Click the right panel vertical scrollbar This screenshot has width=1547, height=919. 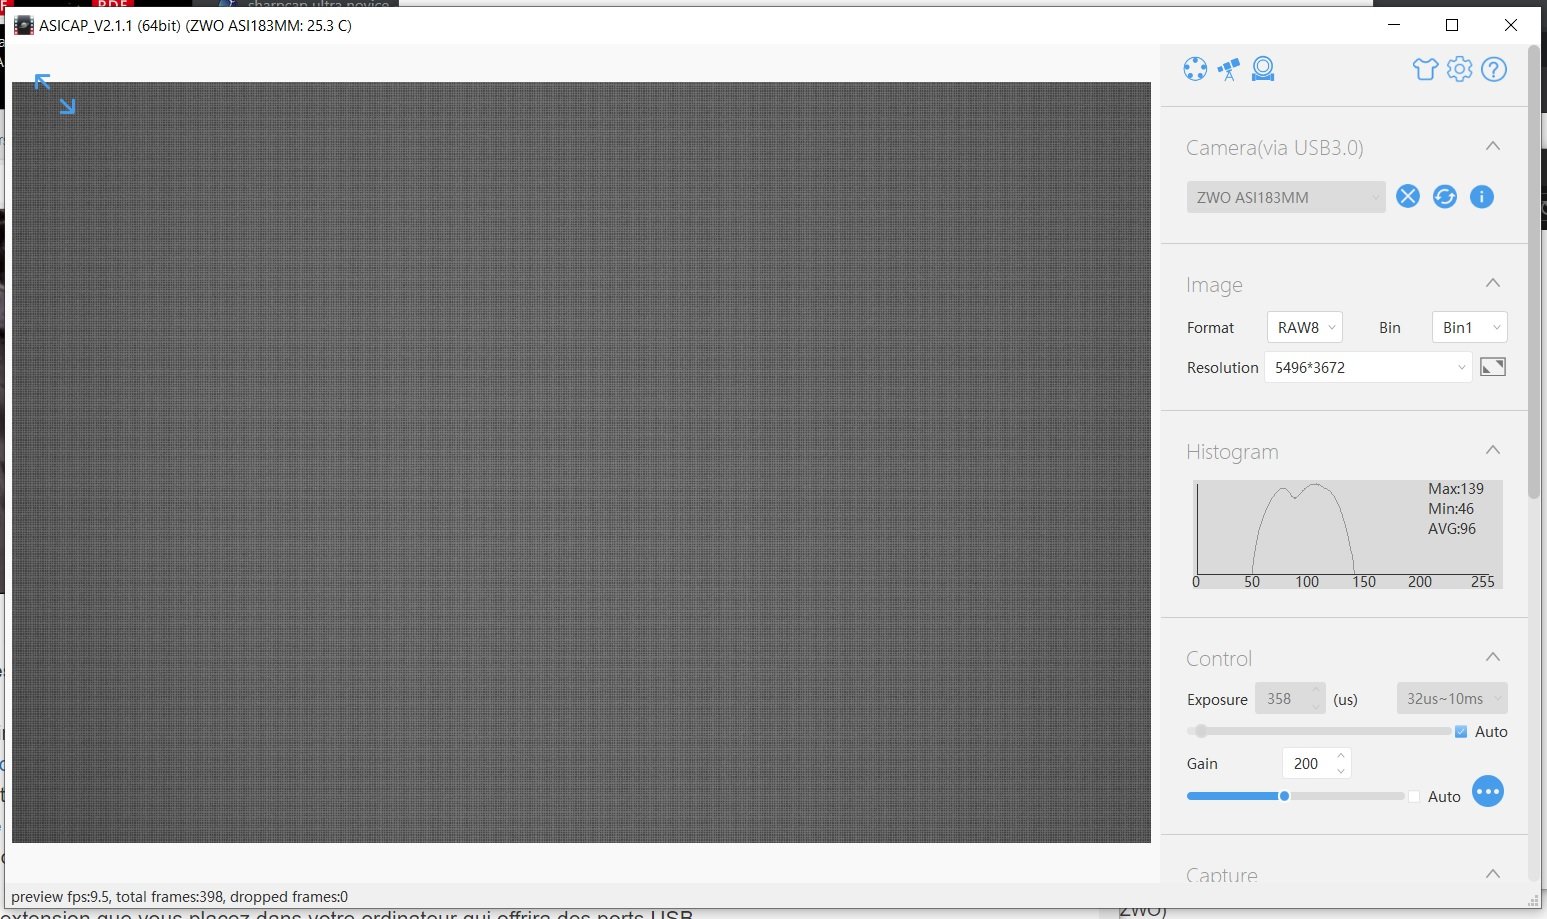click(1534, 272)
